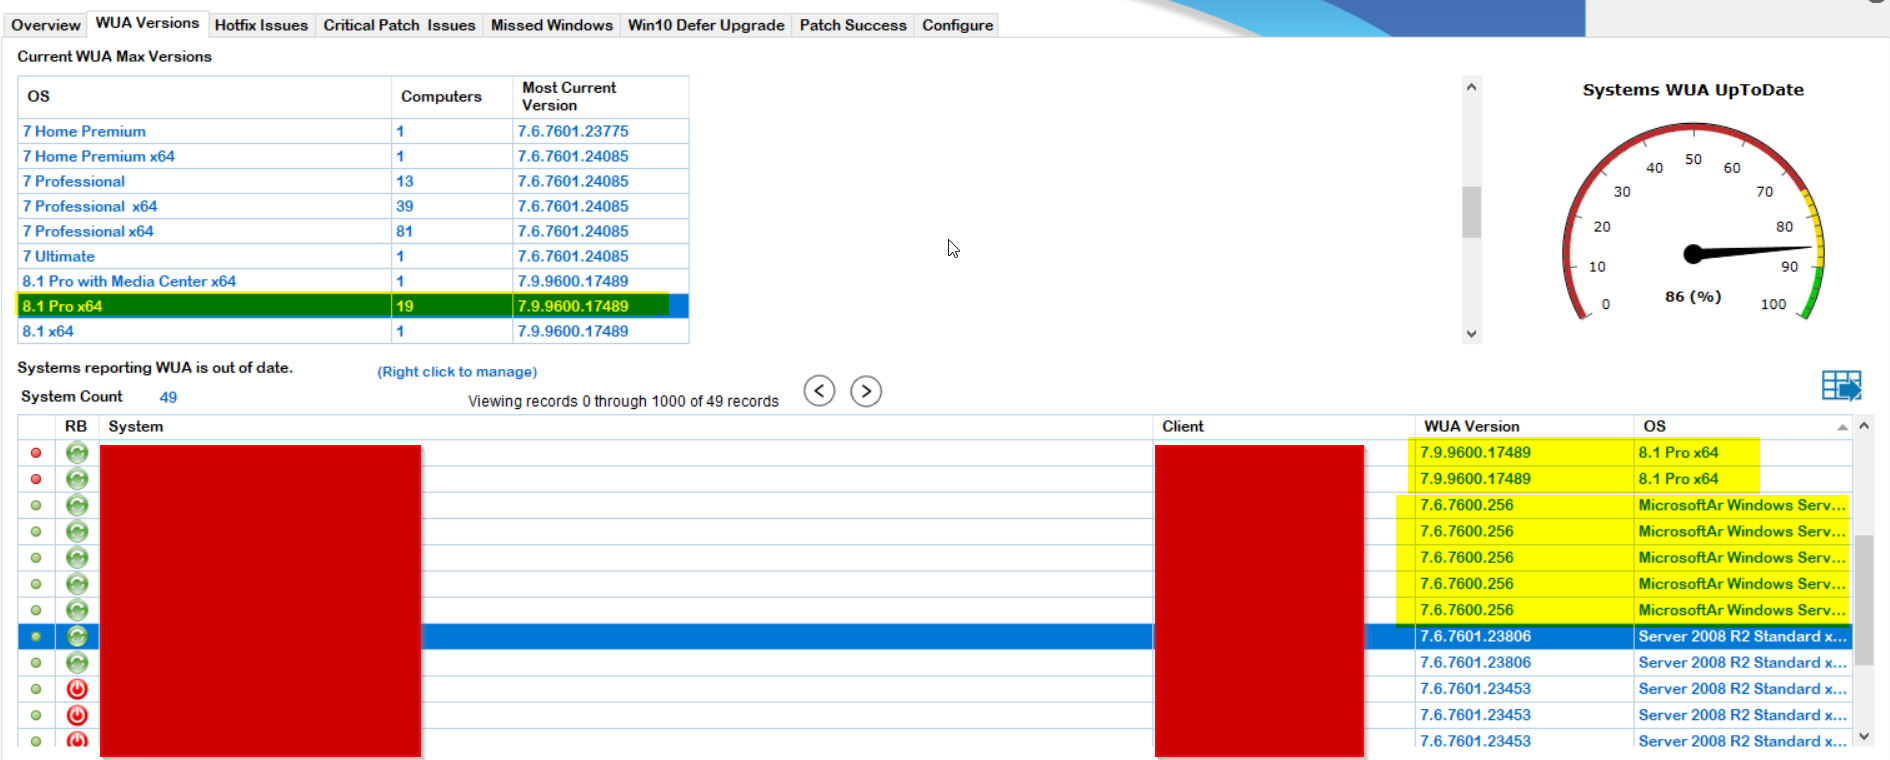Click the topmost red power icon in RB column
The width and height of the screenshot is (1890, 760).
(x=77, y=689)
